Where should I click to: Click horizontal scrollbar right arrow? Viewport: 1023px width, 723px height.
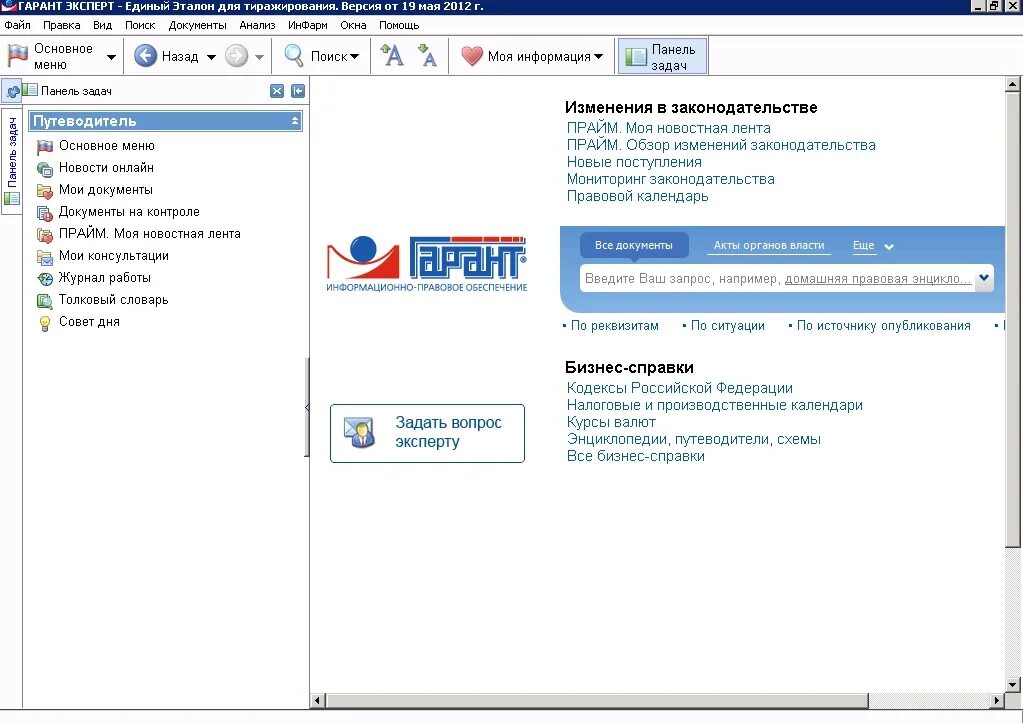(996, 701)
